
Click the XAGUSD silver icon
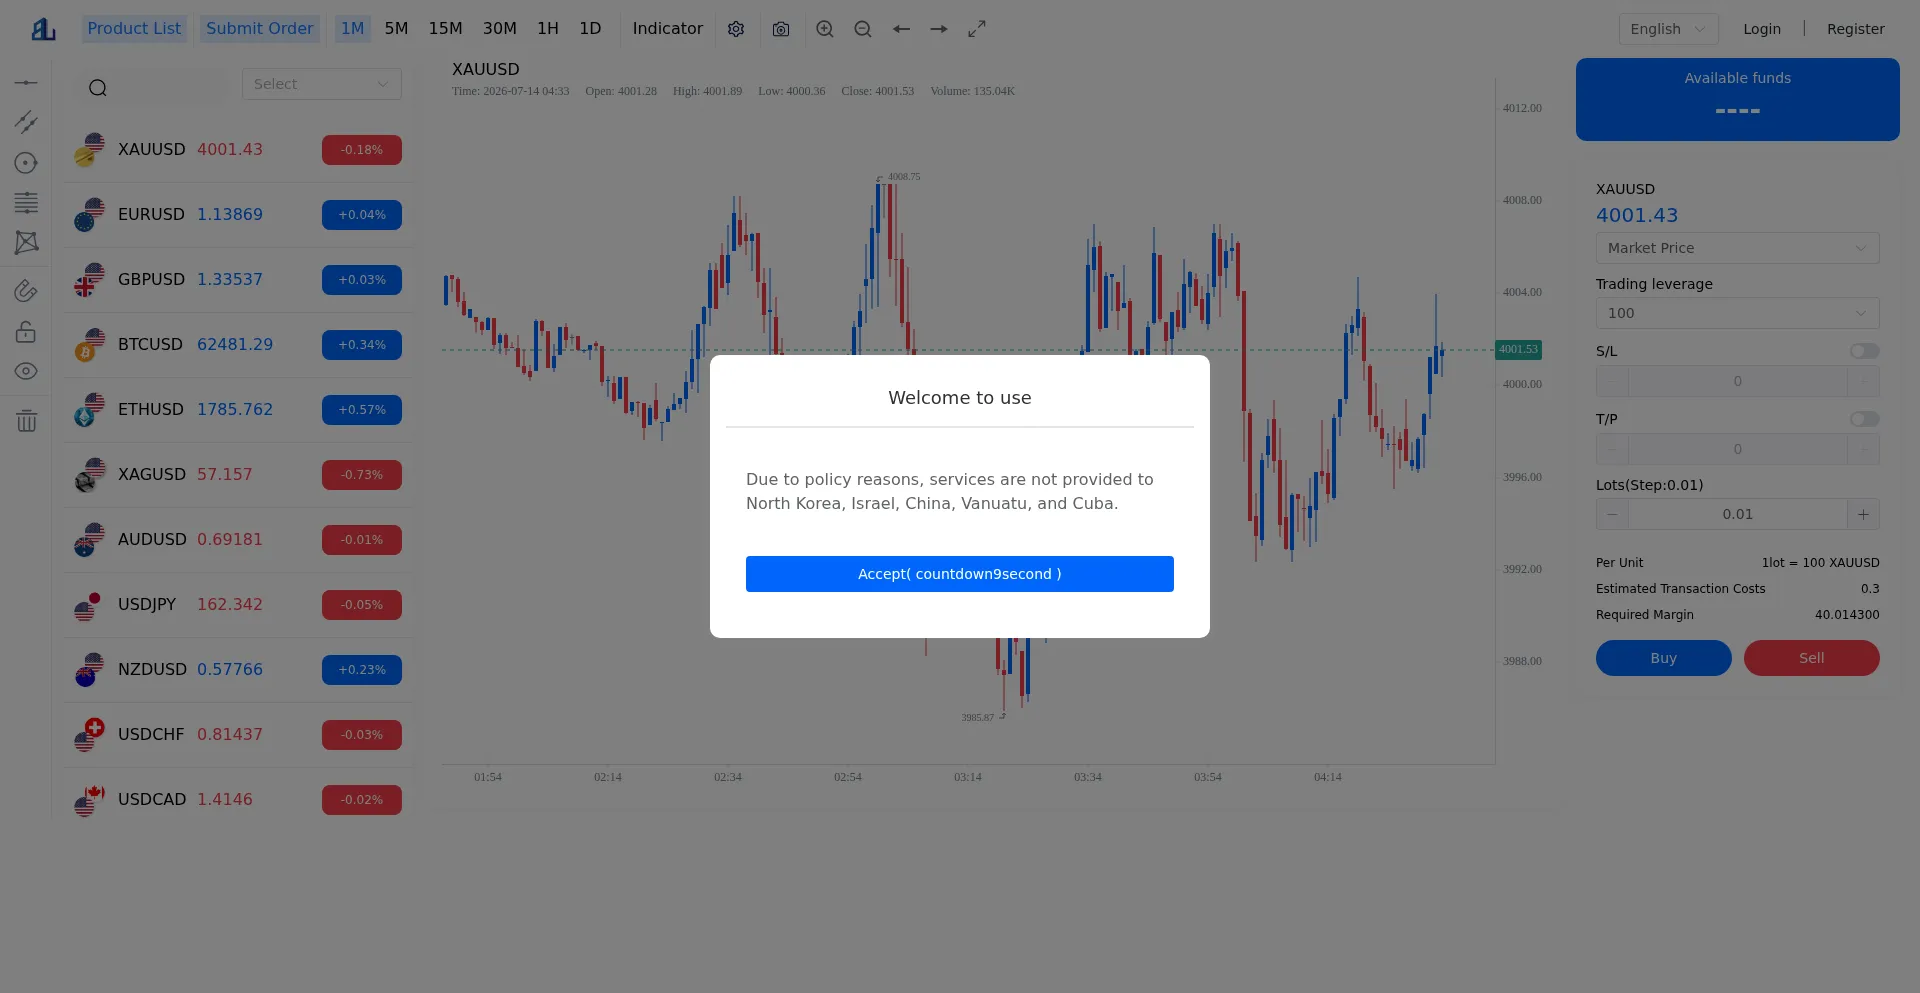coord(89,475)
